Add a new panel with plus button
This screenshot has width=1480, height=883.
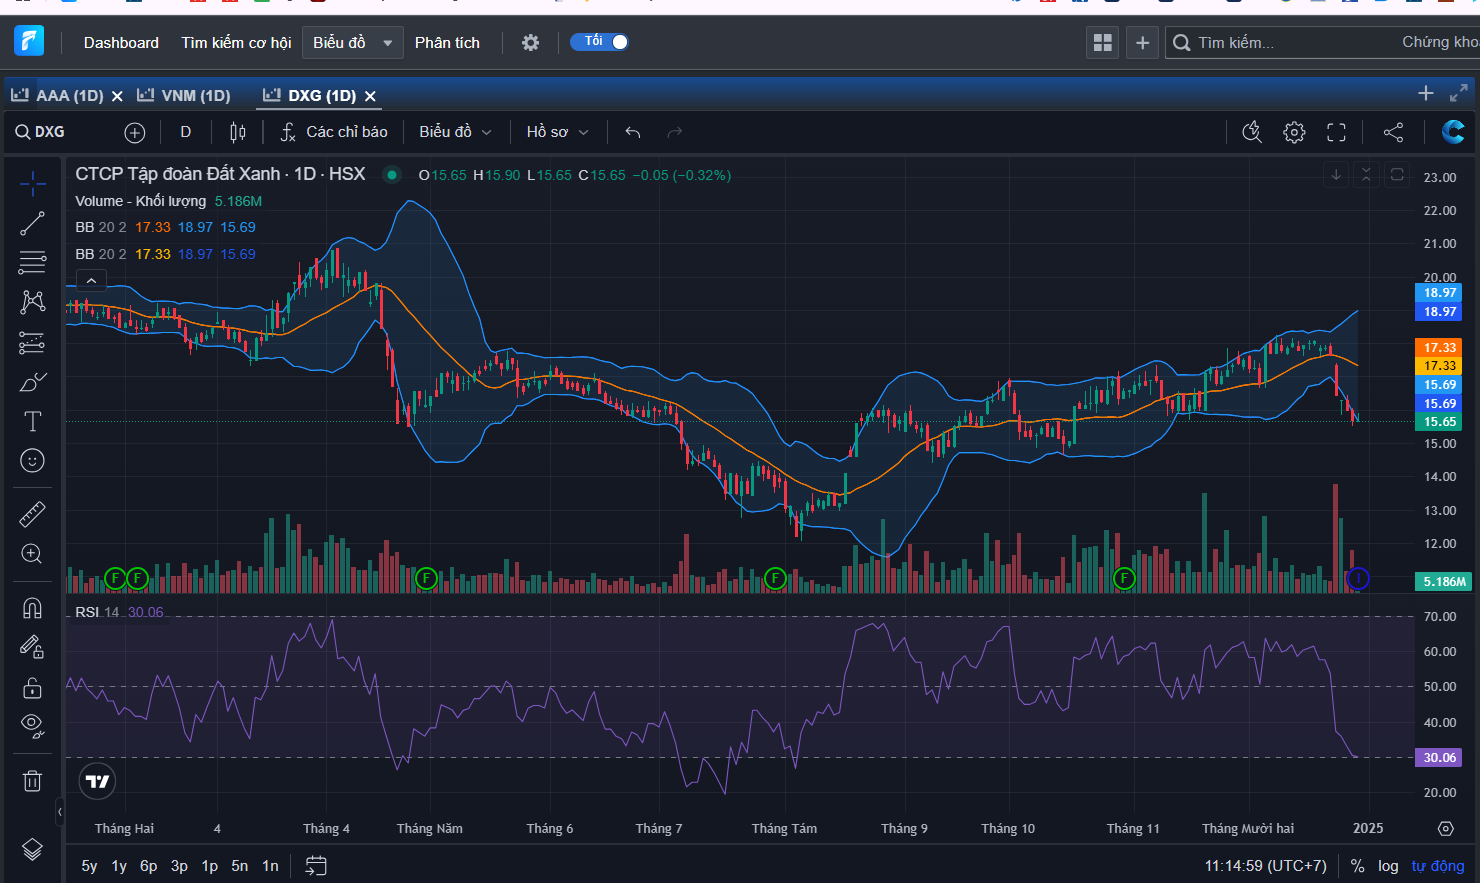click(1142, 42)
